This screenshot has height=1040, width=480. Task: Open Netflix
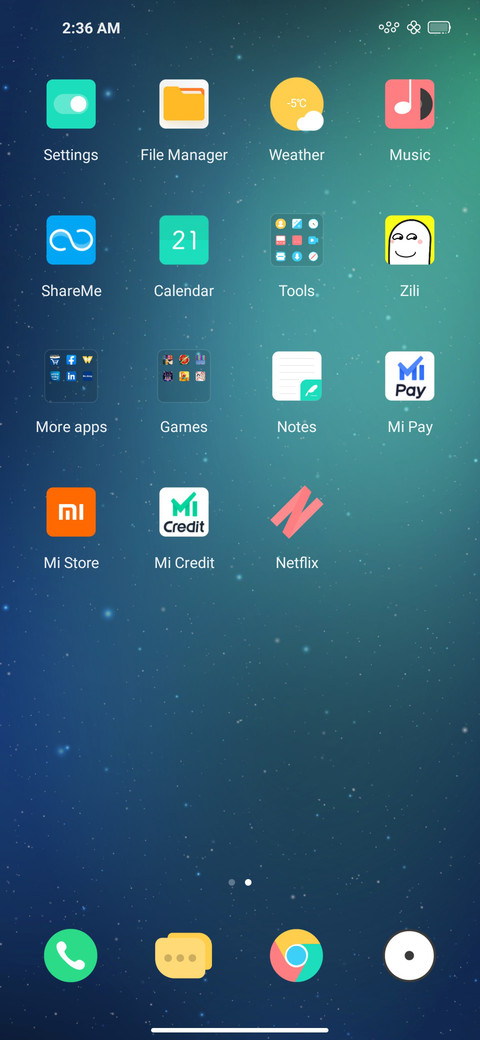point(297,512)
